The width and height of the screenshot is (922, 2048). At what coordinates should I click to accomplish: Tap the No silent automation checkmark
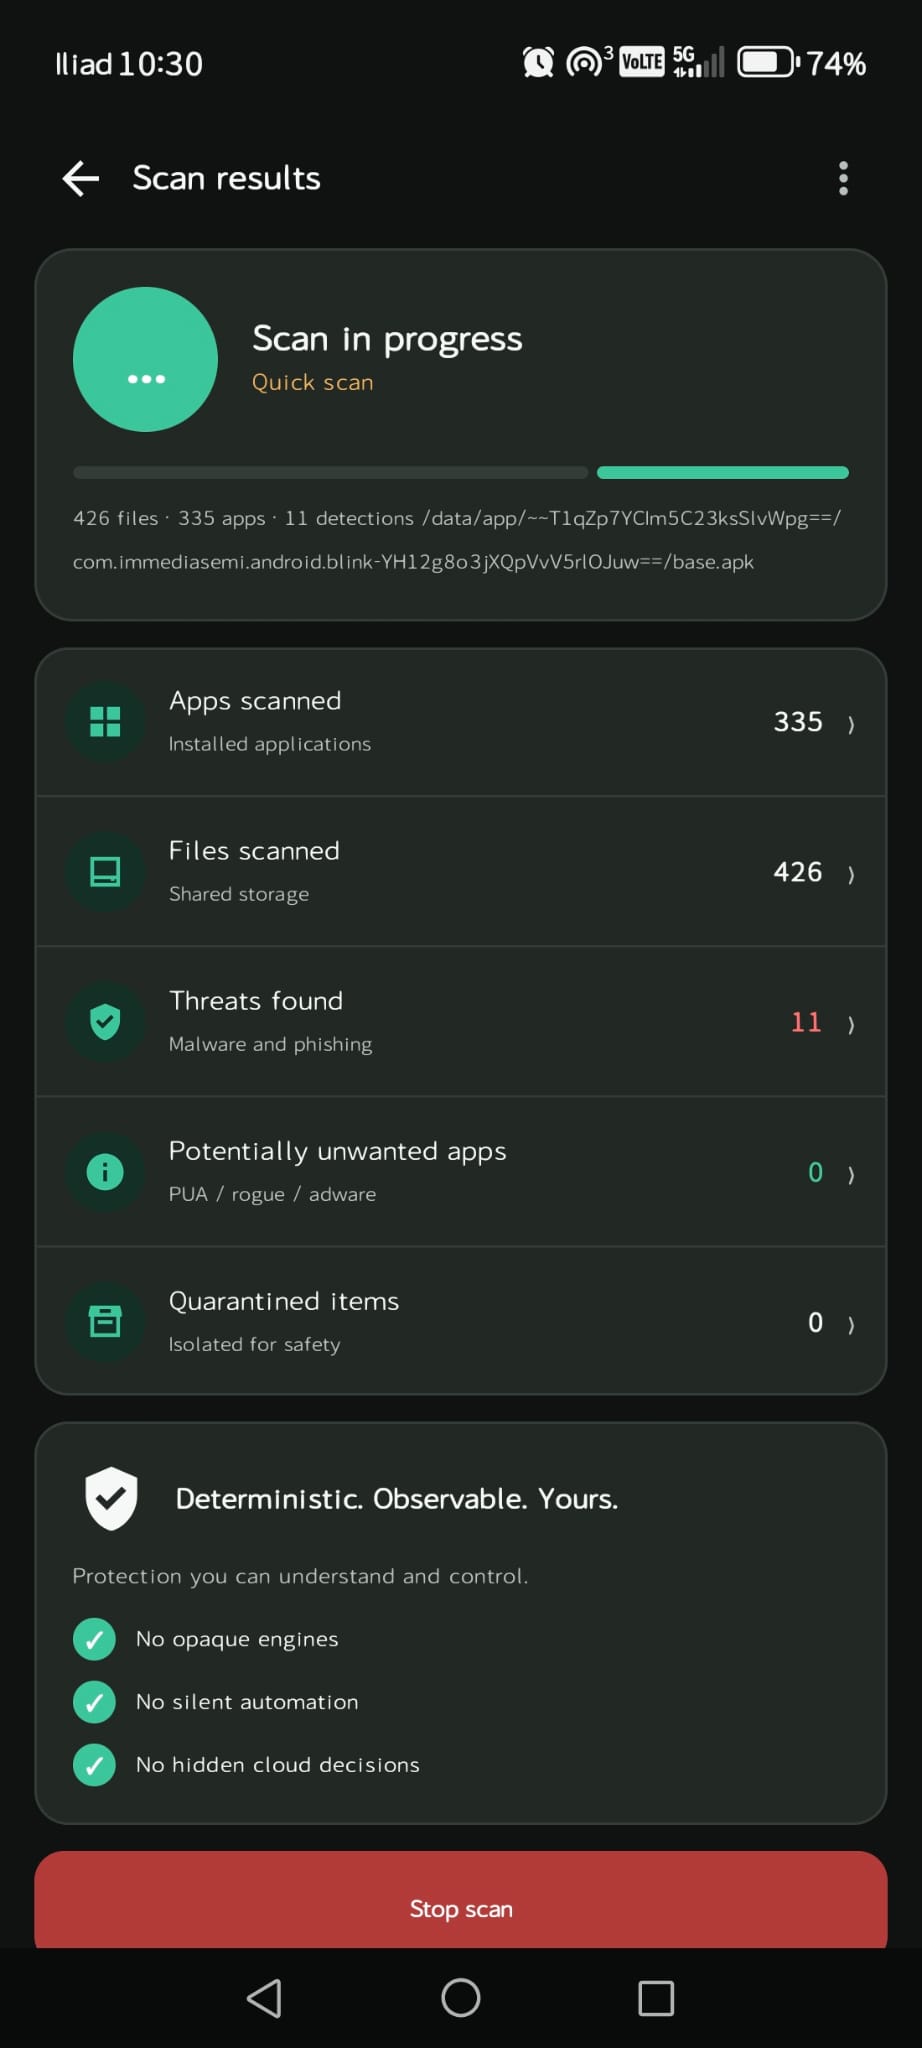pyautogui.click(x=94, y=1702)
